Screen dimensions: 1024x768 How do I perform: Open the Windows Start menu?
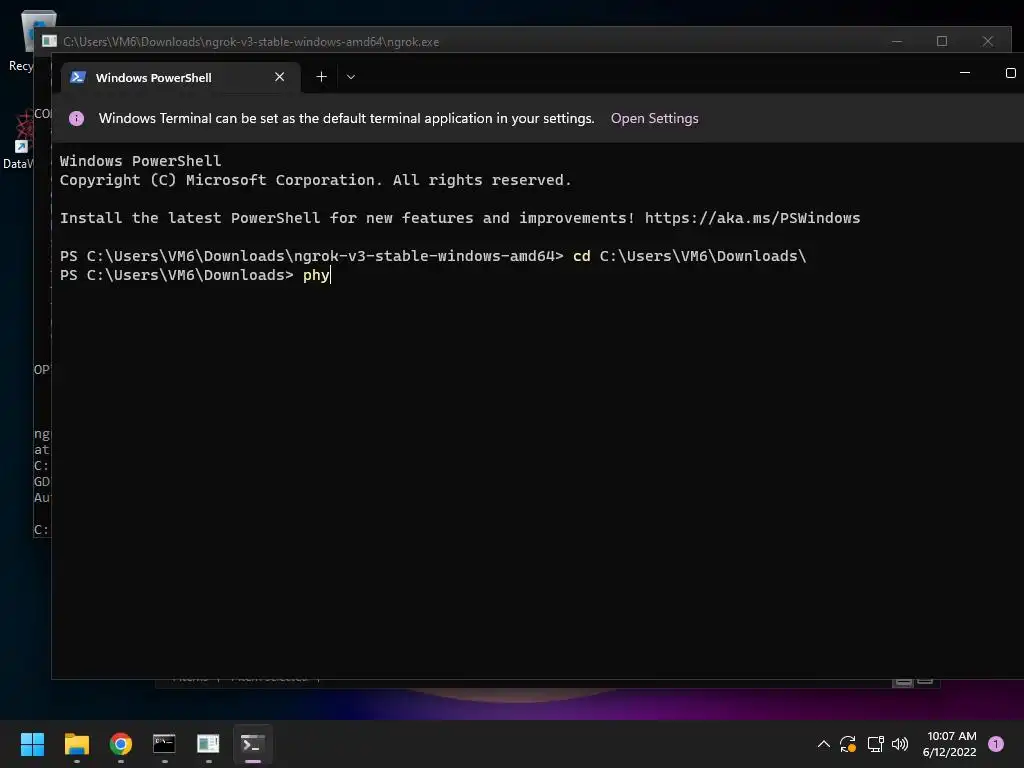(x=32, y=744)
